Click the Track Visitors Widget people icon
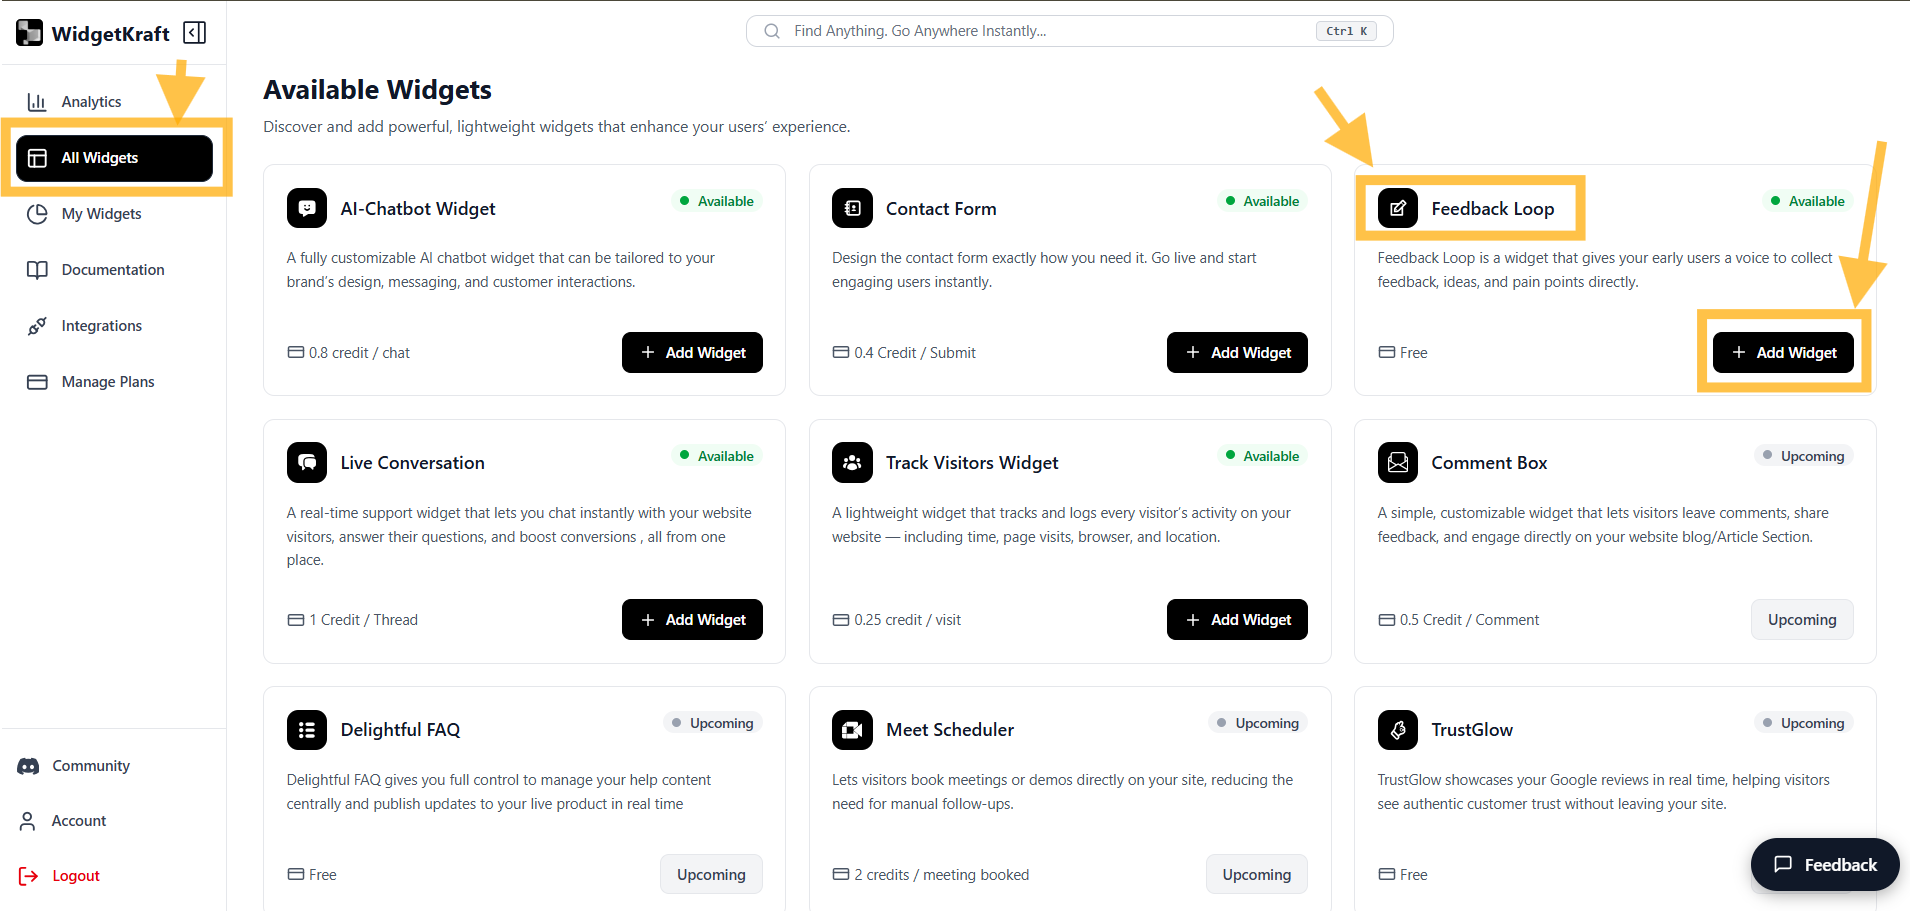The image size is (1910, 911). 851,462
